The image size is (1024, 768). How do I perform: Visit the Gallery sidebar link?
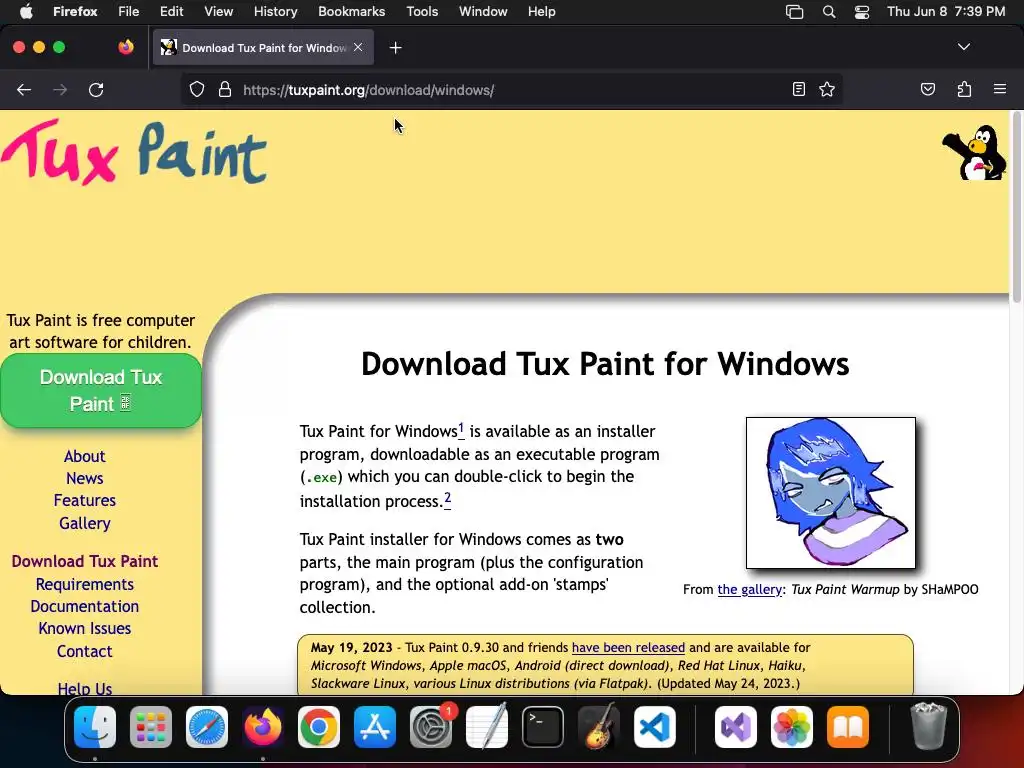coord(84,524)
